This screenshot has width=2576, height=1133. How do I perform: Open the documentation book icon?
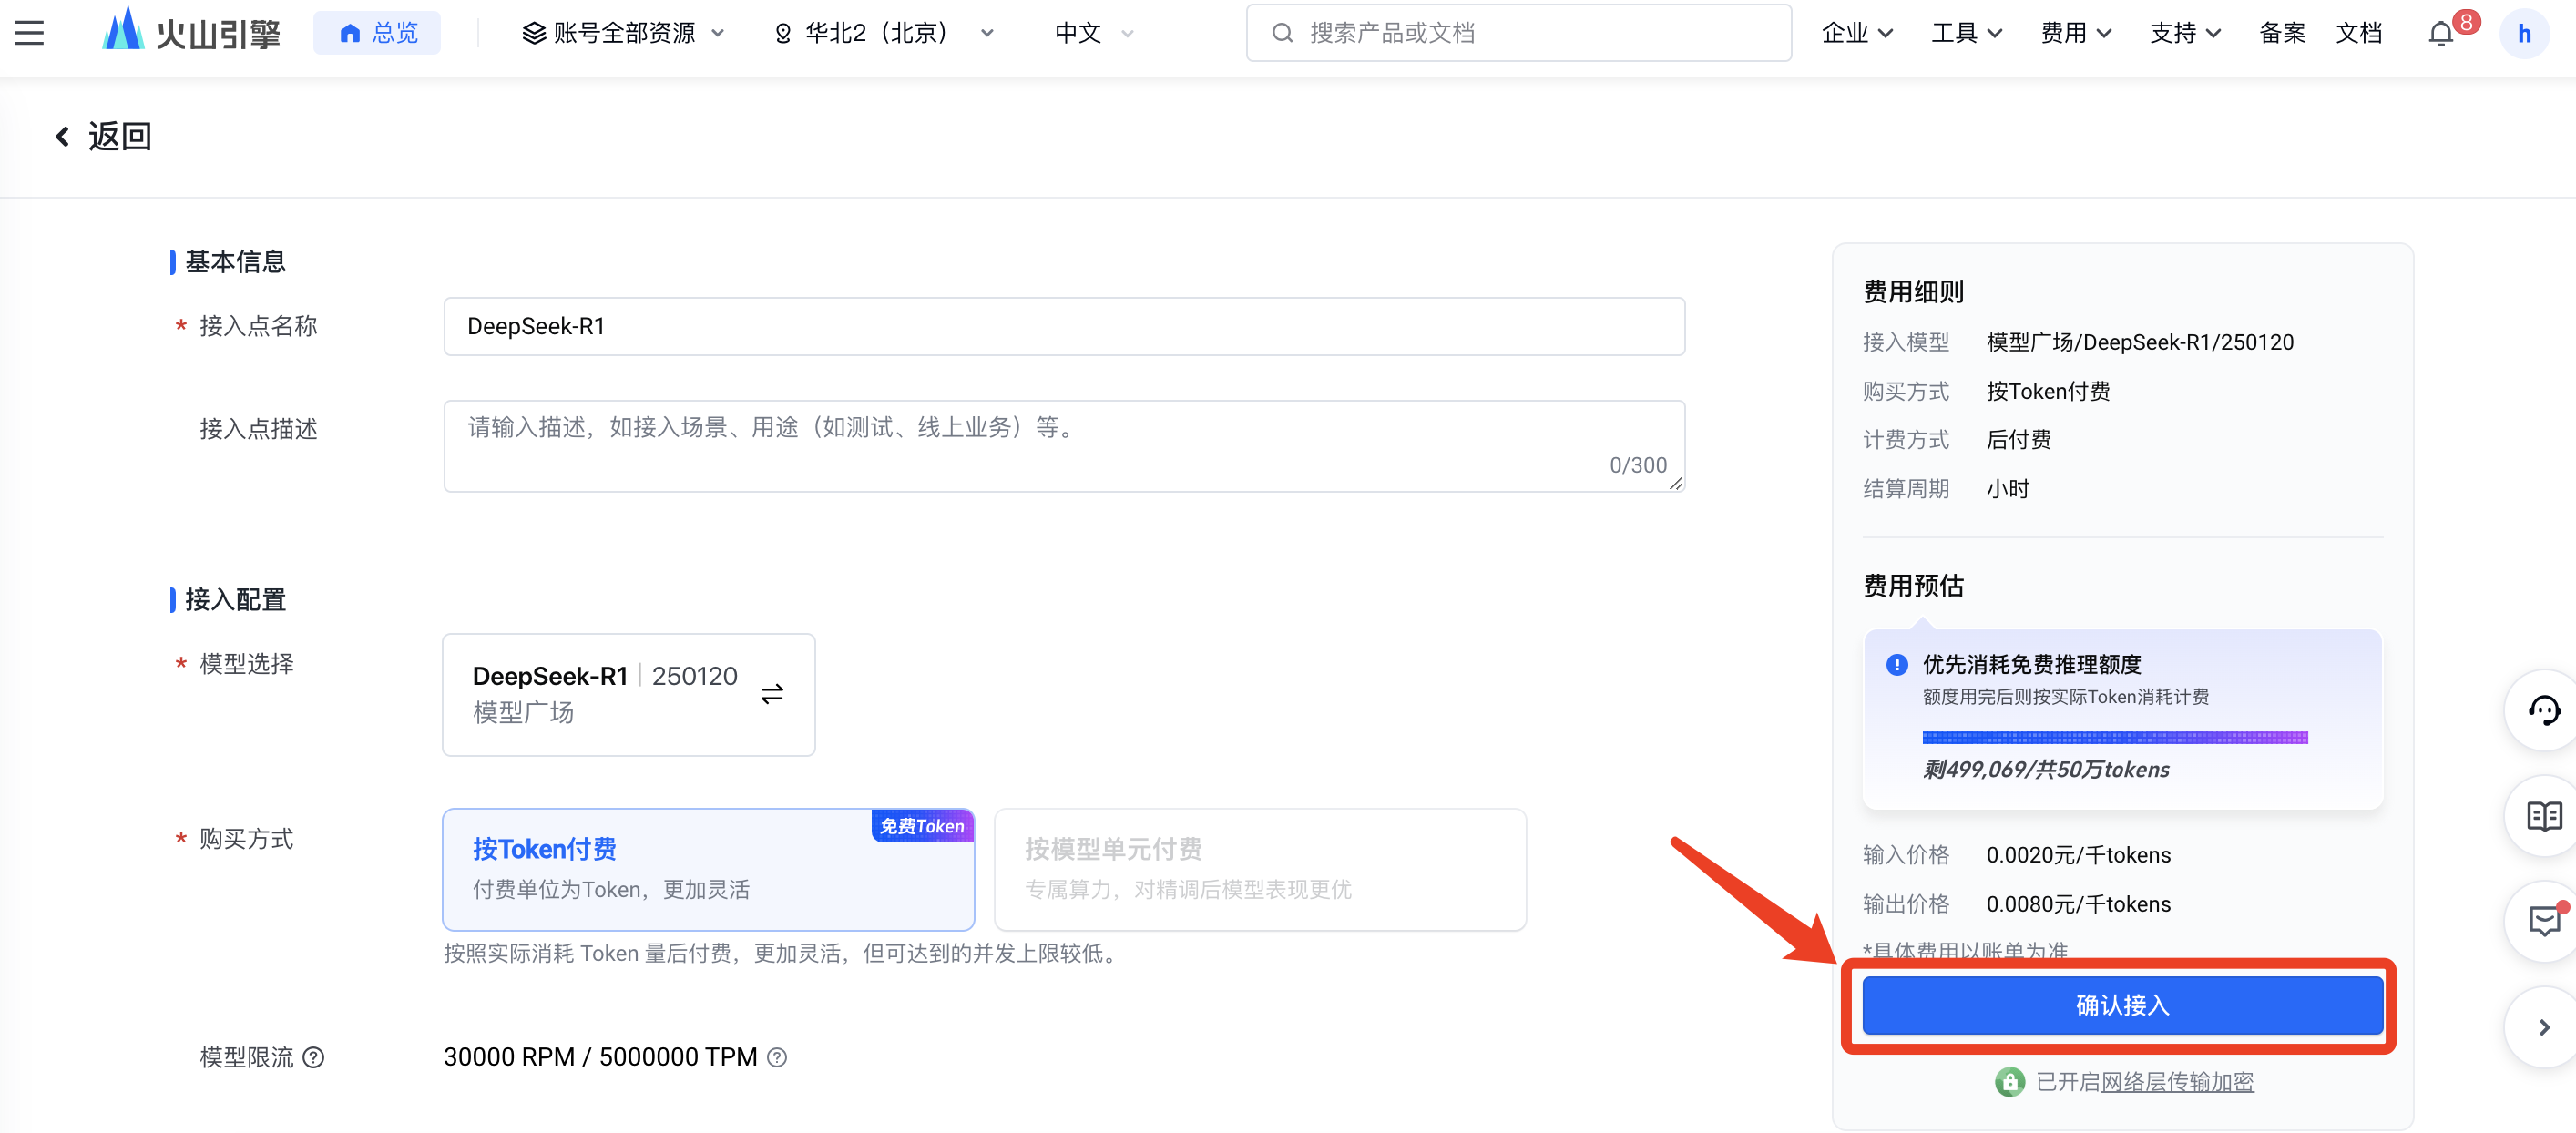[2543, 816]
